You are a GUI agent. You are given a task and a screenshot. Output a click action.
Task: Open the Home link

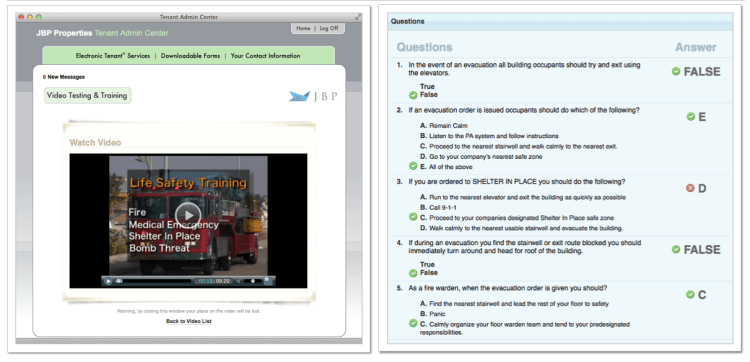(303, 28)
